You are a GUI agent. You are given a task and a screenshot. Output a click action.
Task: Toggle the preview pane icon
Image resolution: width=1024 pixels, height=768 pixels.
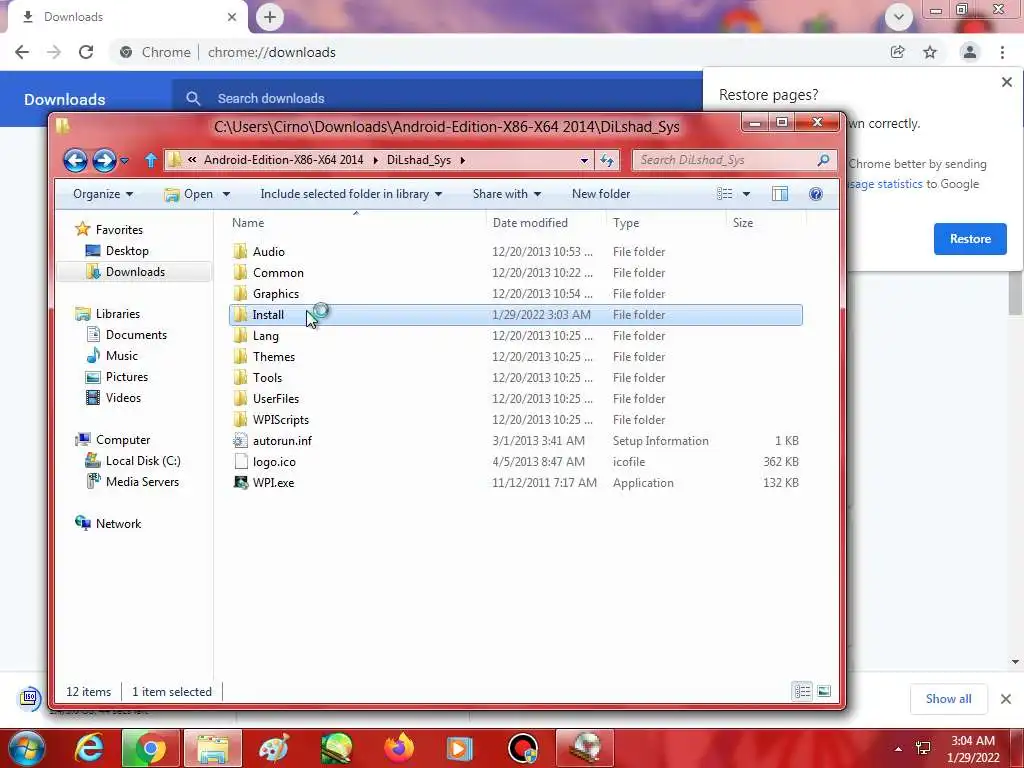point(780,194)
